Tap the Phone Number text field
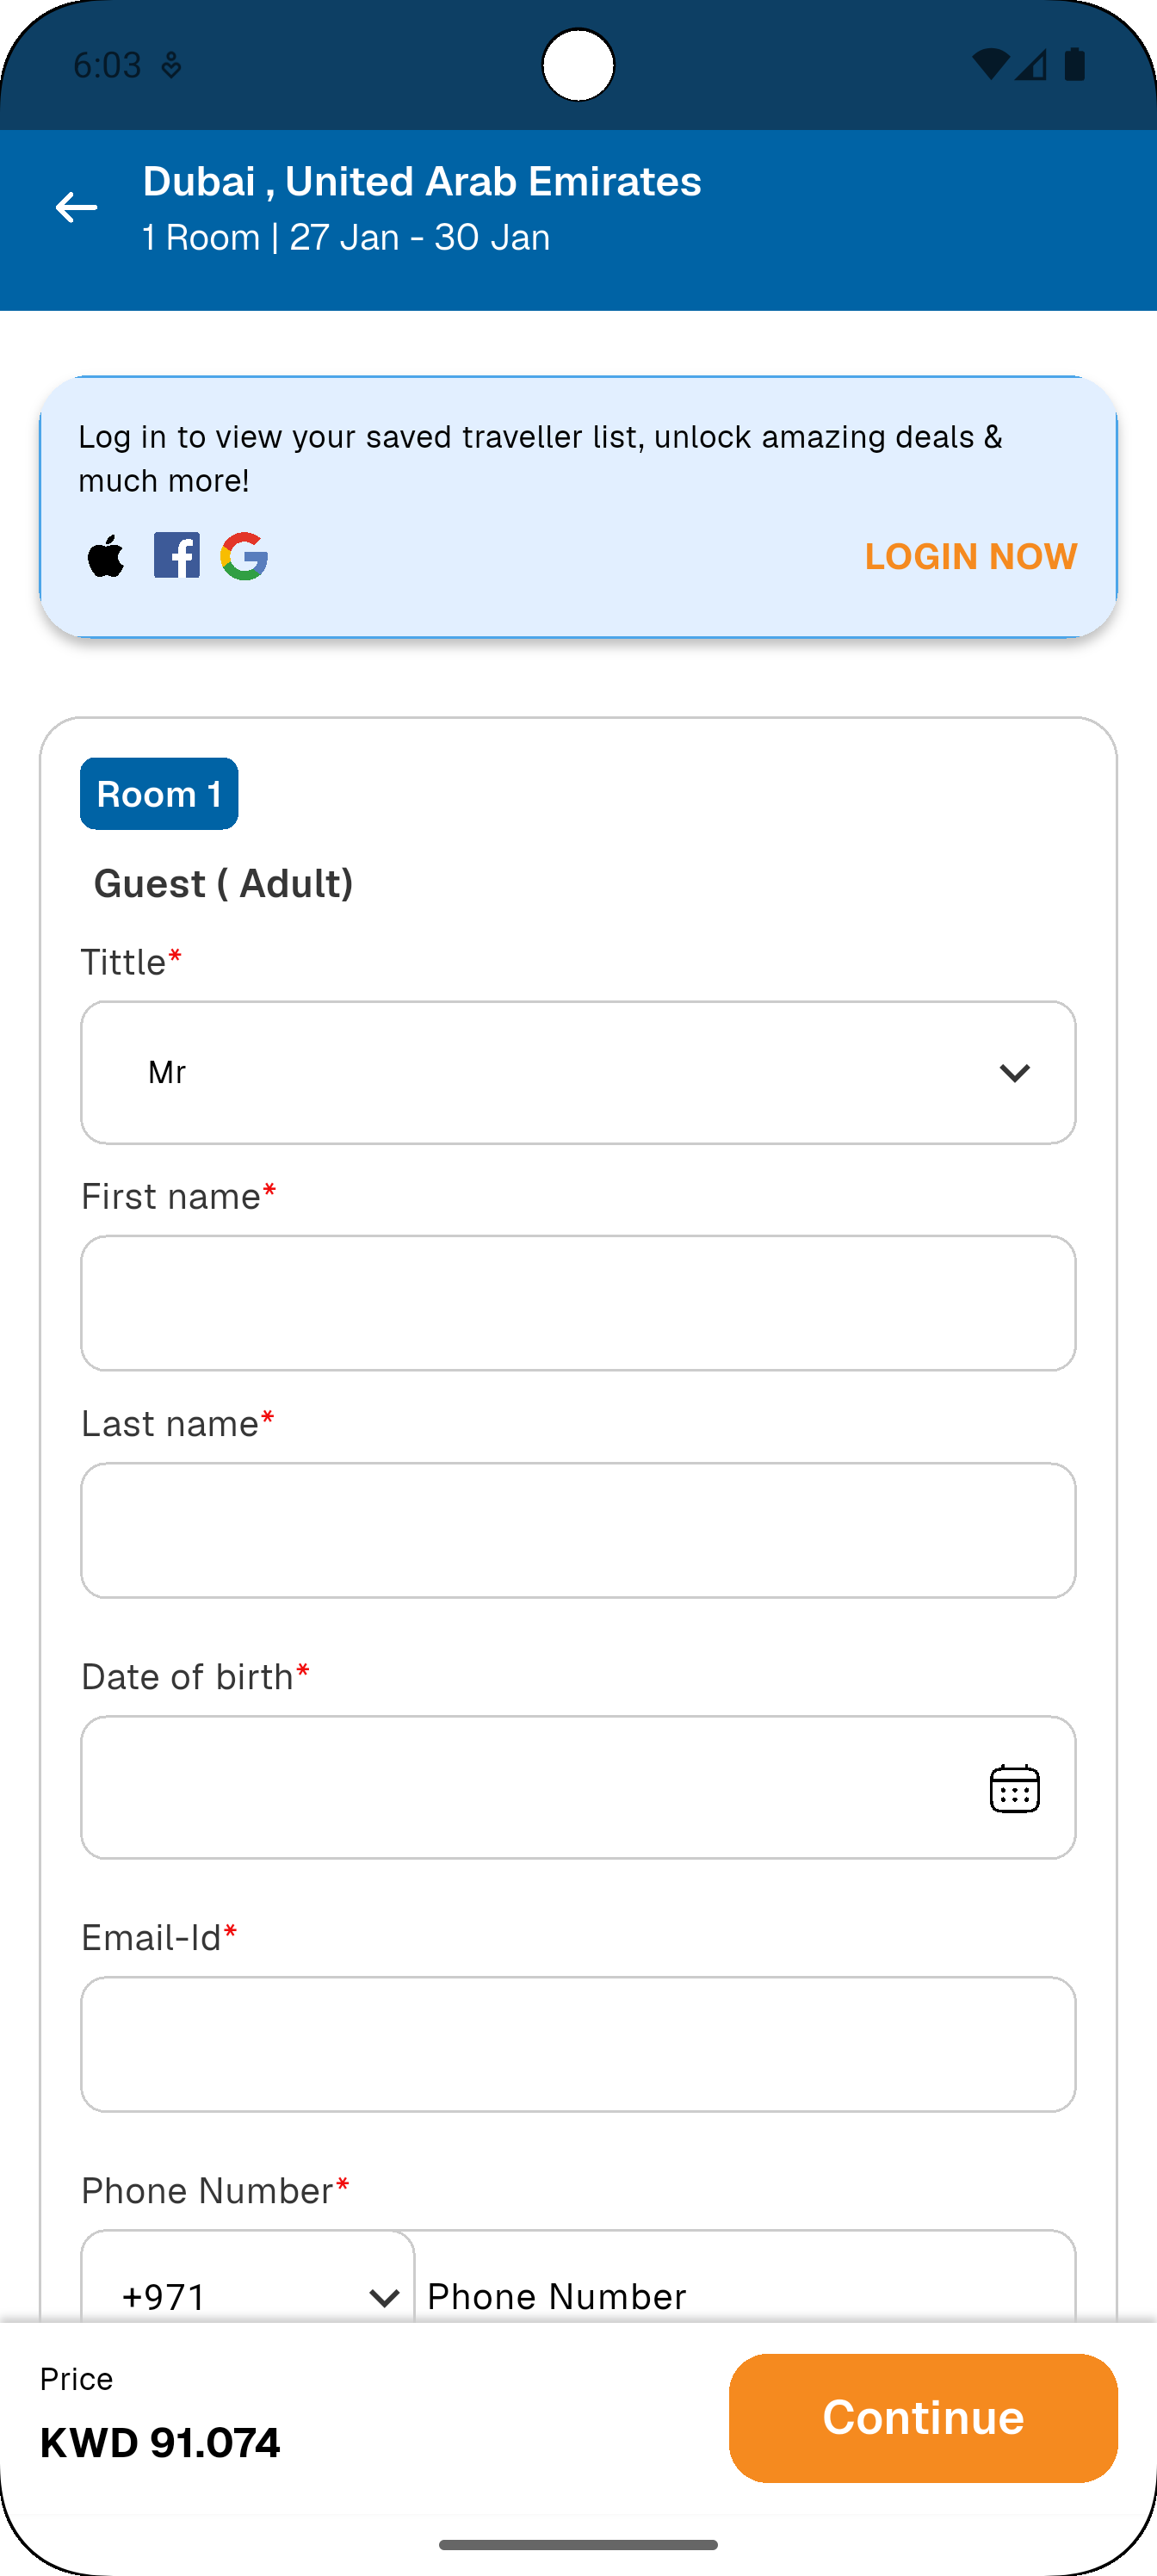The height and width of the screenshot is (2576, 1157). [x=744, y=2295]
